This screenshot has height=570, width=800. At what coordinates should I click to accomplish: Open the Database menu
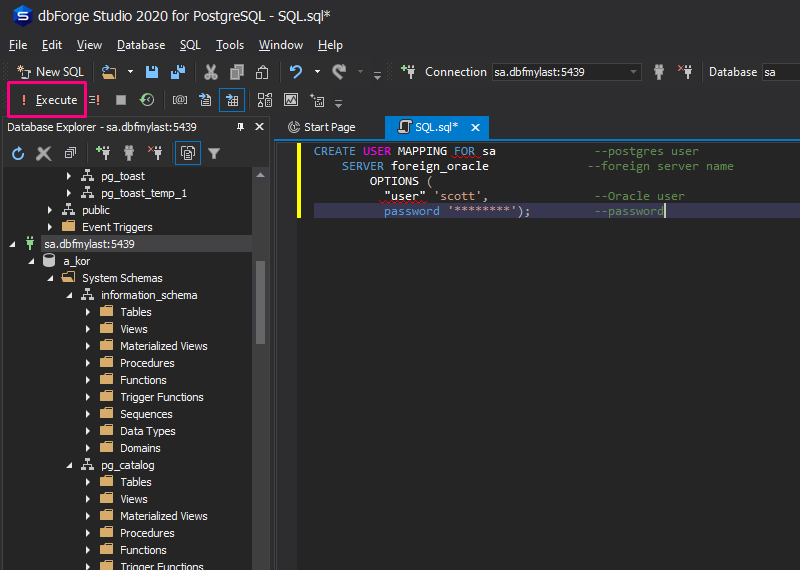point(141,45)
